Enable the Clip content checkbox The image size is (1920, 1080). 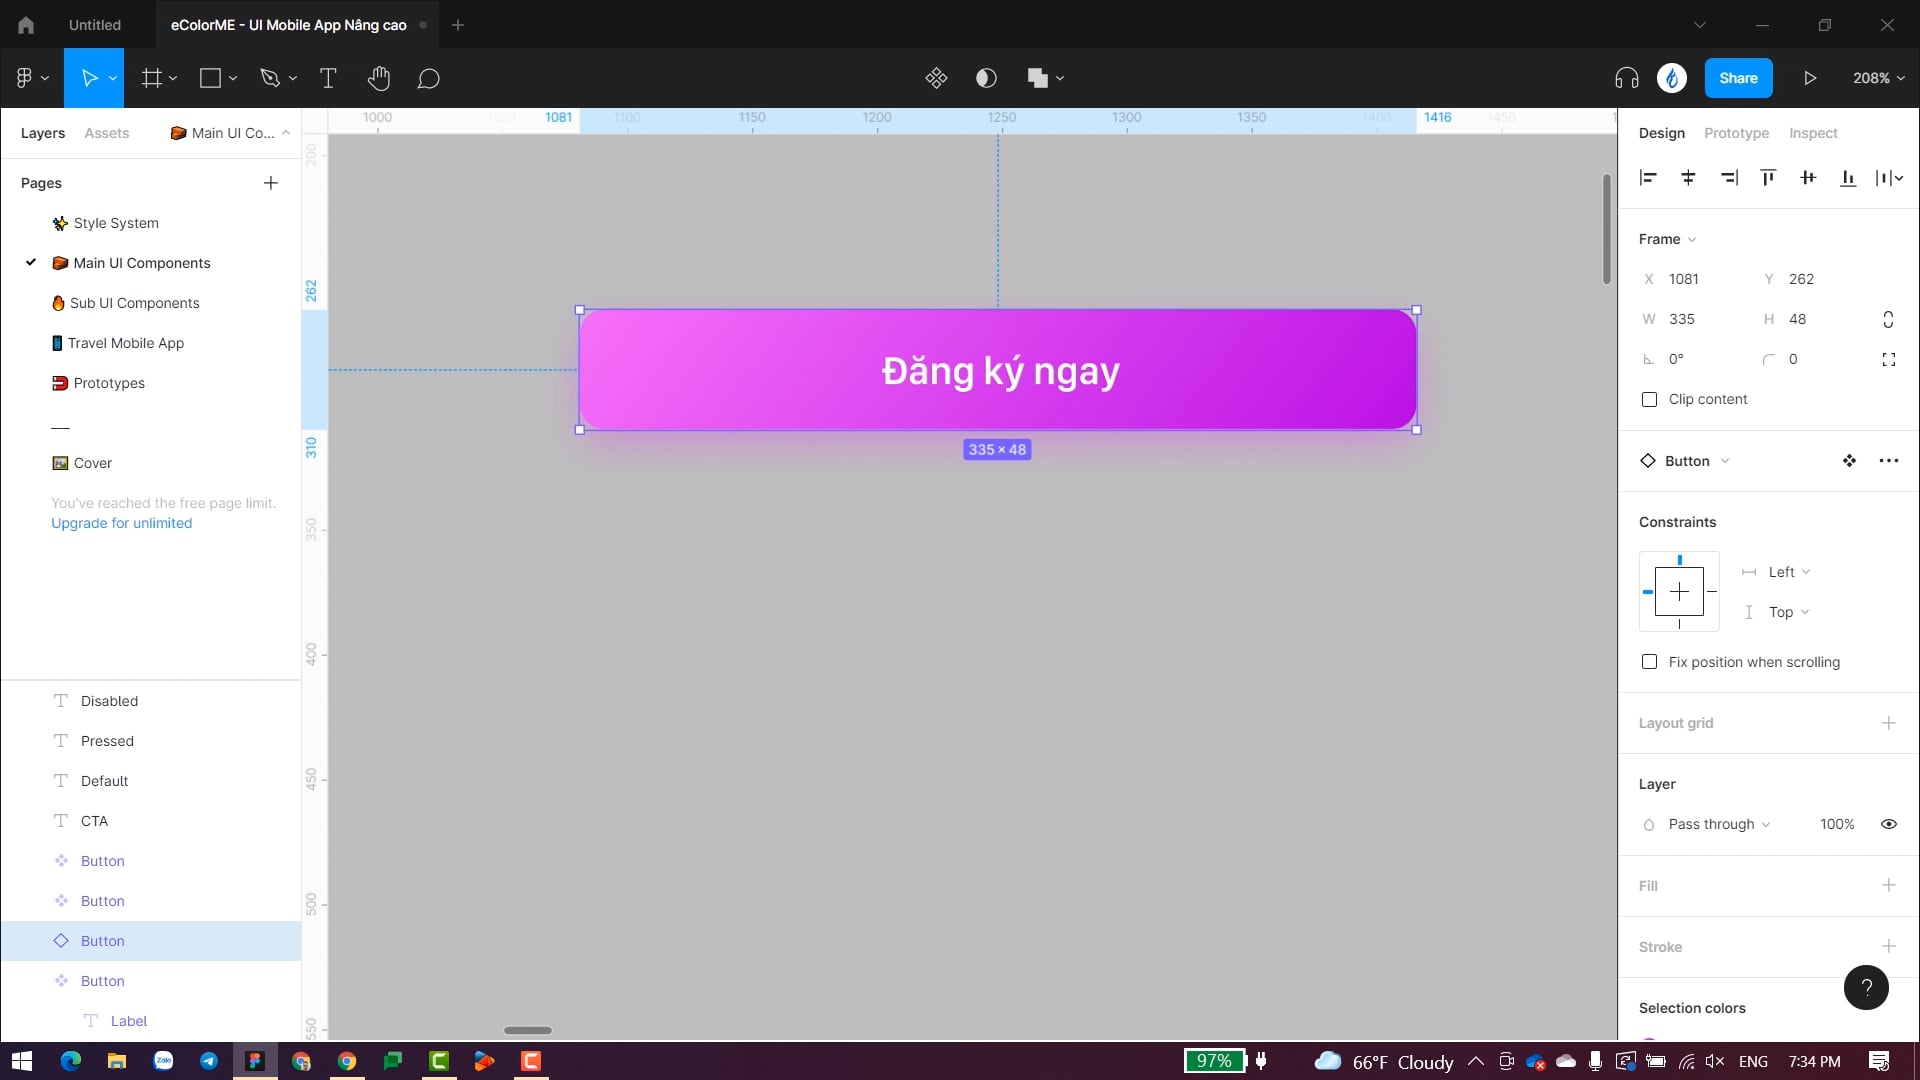(x=1650, y=399)
